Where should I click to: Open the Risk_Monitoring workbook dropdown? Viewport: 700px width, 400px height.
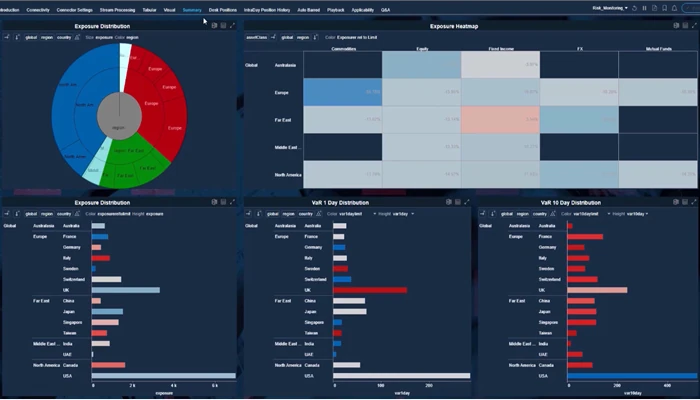tap(610, 8)
